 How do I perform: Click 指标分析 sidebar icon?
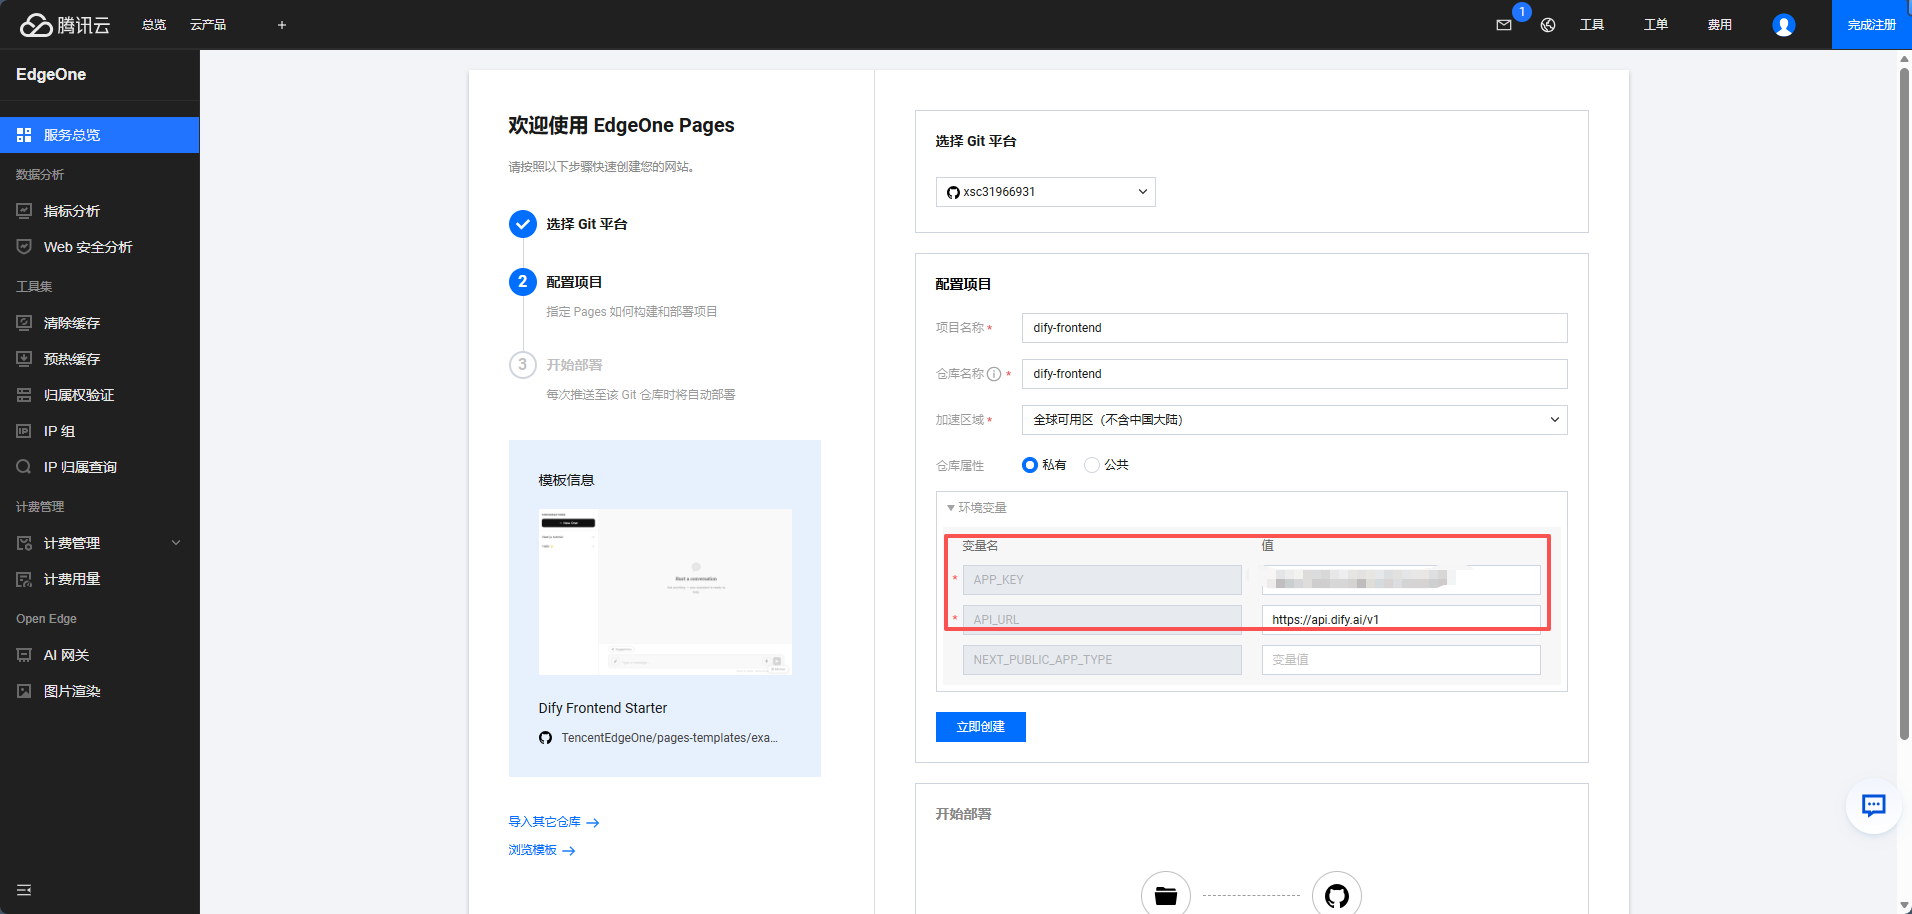[24, 211]
